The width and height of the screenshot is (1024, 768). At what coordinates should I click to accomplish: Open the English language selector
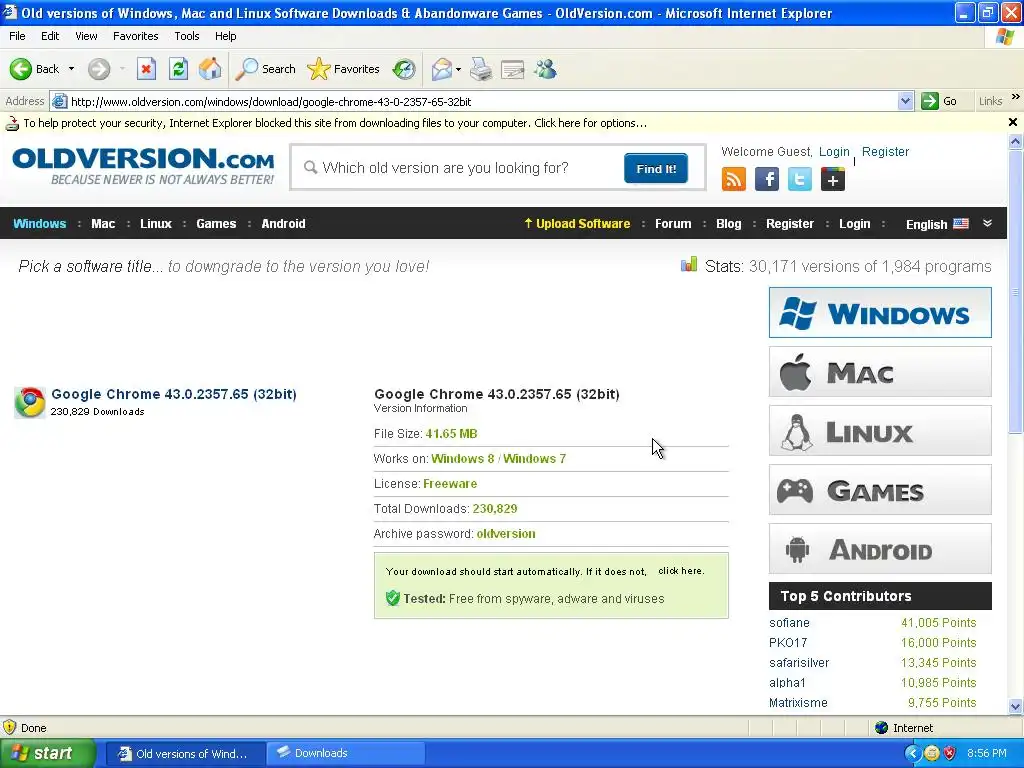coord(937,224)
